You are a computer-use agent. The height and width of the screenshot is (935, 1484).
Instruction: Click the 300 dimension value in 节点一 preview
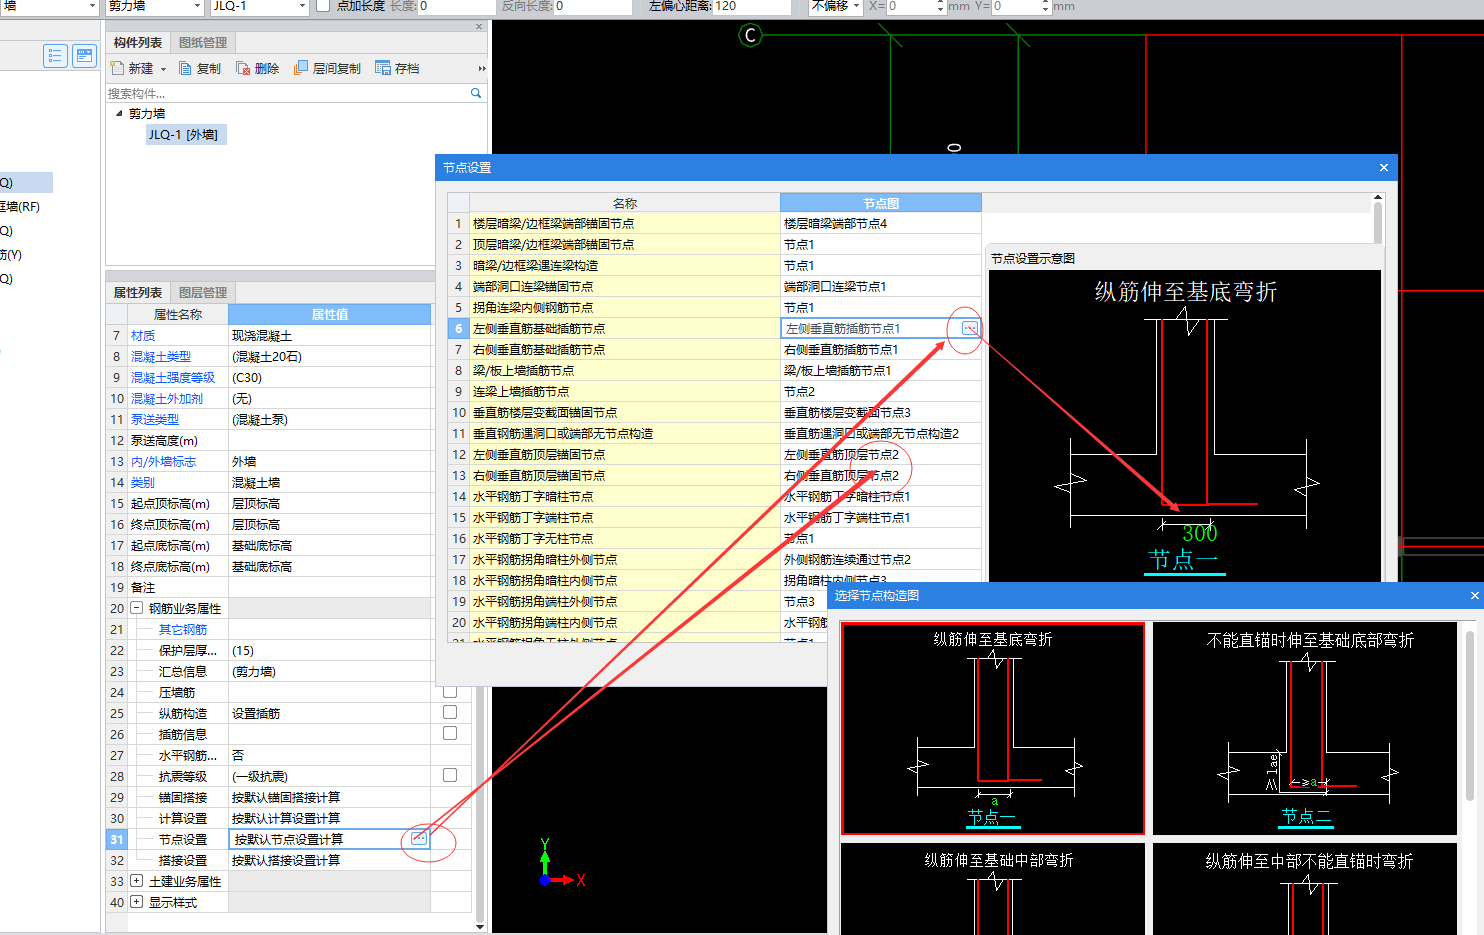click(1200, 533)
